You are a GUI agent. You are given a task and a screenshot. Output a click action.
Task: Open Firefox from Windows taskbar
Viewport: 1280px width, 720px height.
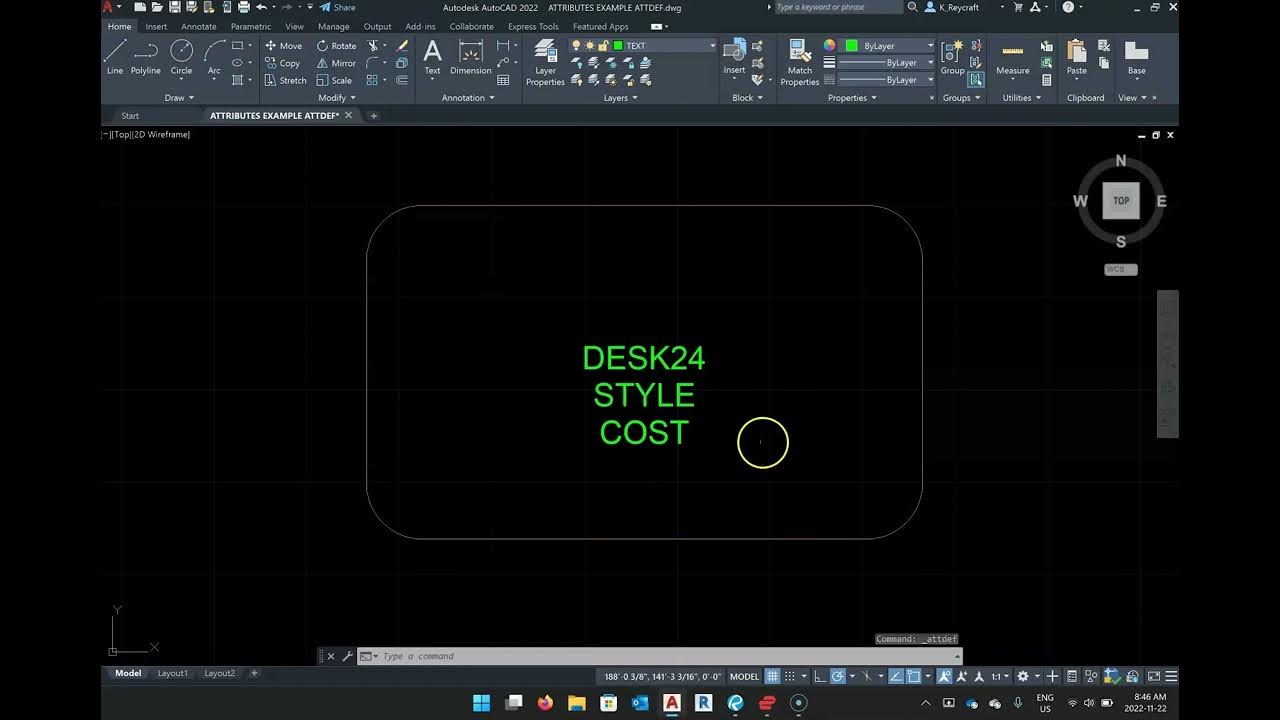coord(545,703)
